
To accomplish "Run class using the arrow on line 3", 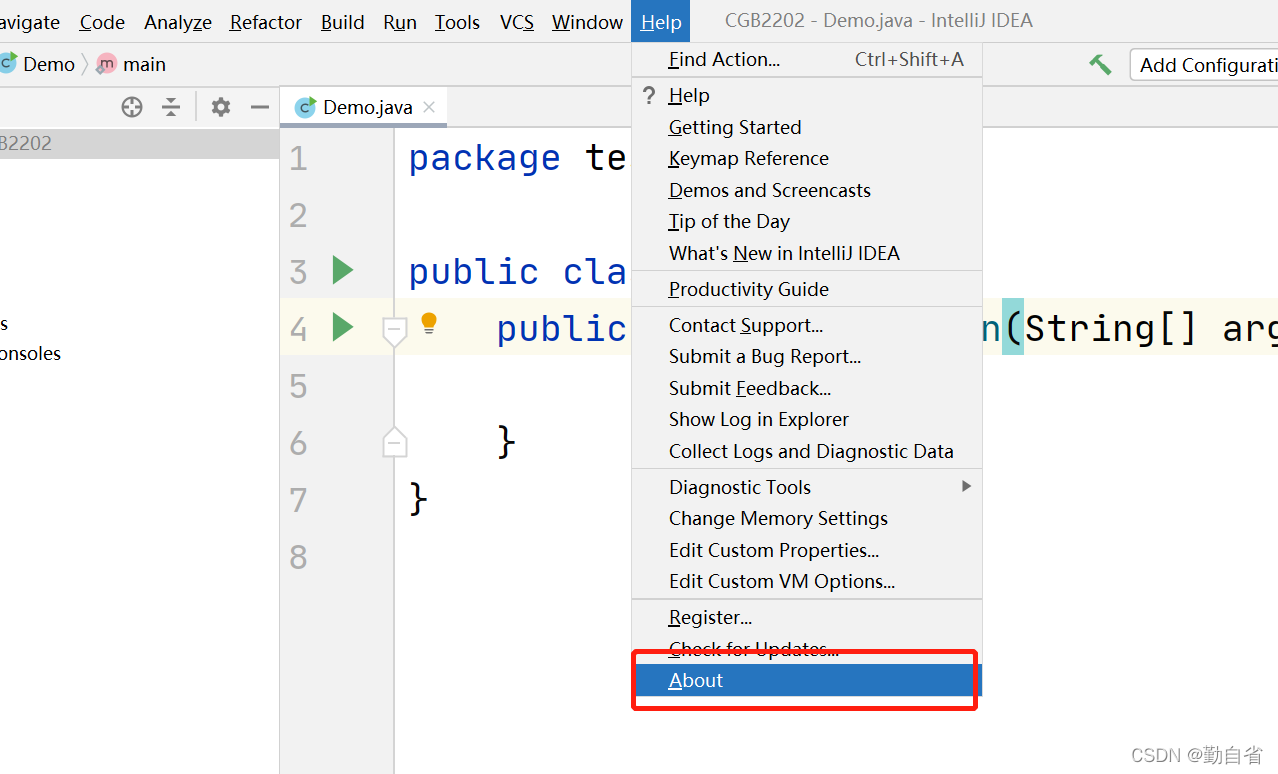I will tap(343, 270).
